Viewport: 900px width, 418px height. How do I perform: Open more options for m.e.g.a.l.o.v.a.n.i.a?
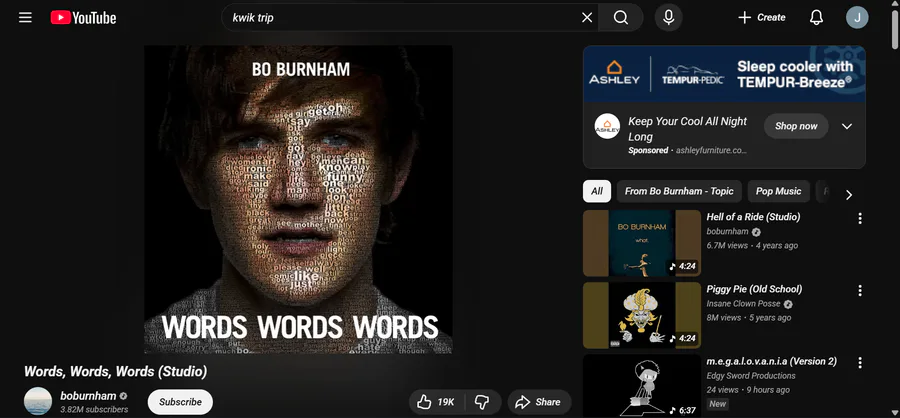[x=860, y=363]
